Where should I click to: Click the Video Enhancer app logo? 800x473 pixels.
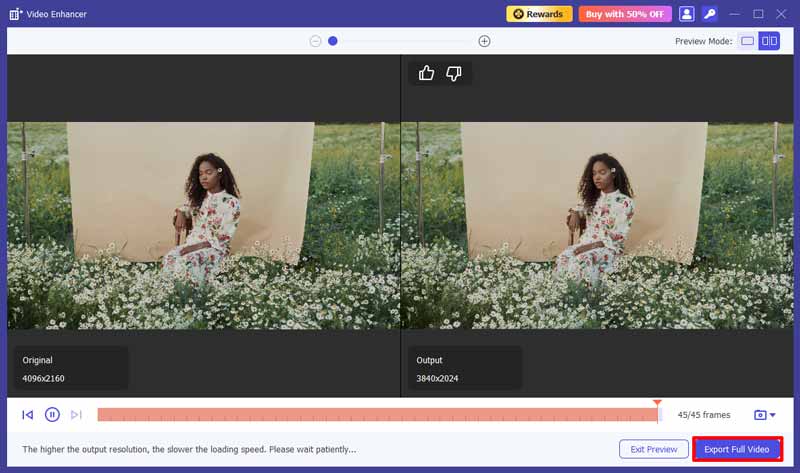16,14
